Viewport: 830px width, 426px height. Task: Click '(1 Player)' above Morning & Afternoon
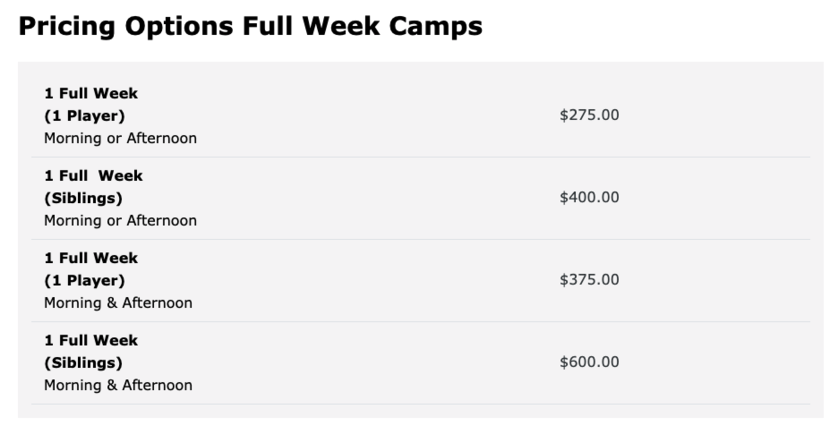85,280
